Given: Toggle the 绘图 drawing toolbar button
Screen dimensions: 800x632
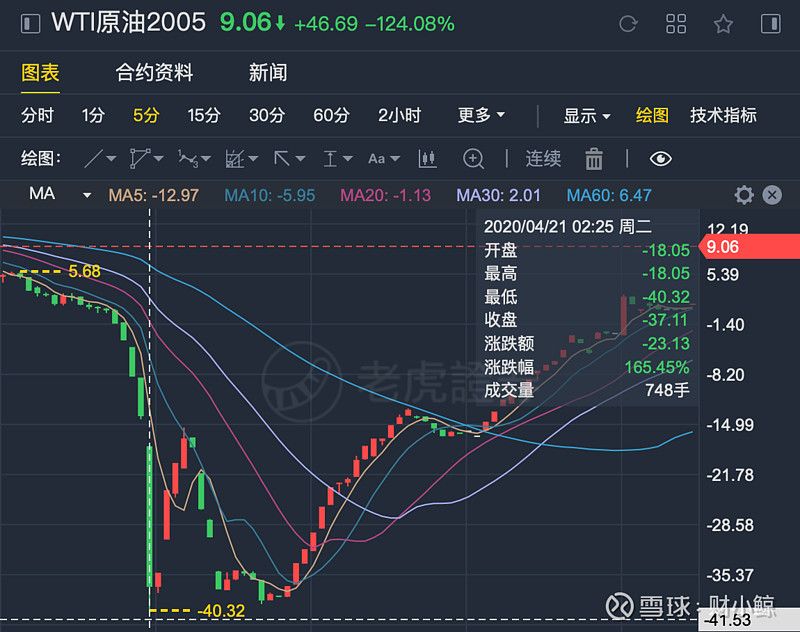Looking at the screenshot, I should [652, 115].
